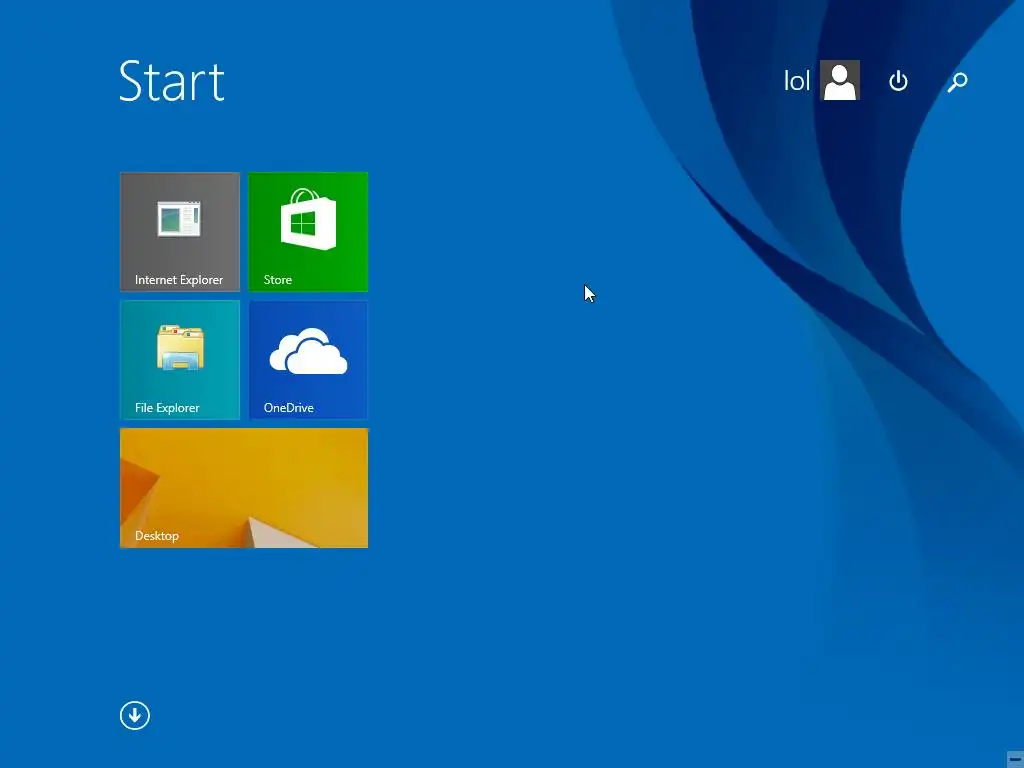The height and width of the screenshot is (768, 1024).
Task: Open the OneDrive tile
Action: click(308, 360)
